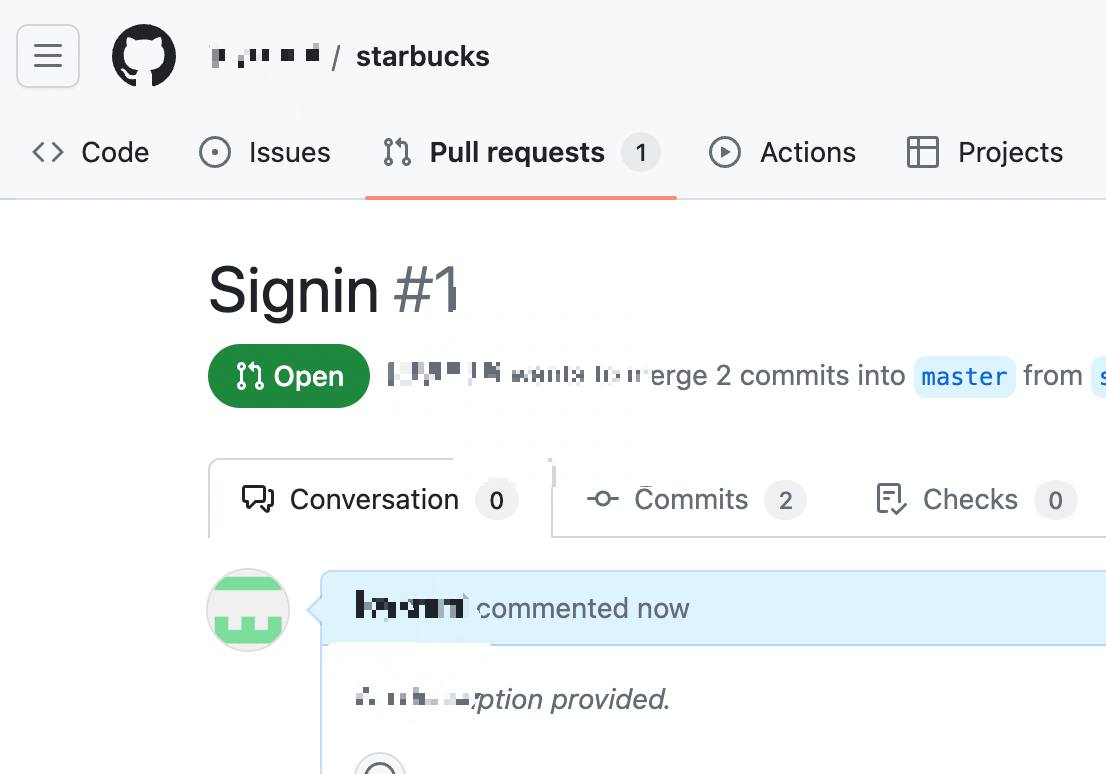Click the 'description provided' comment text
The width and height of the screenshot is (1106, 774).
(513, 699)
